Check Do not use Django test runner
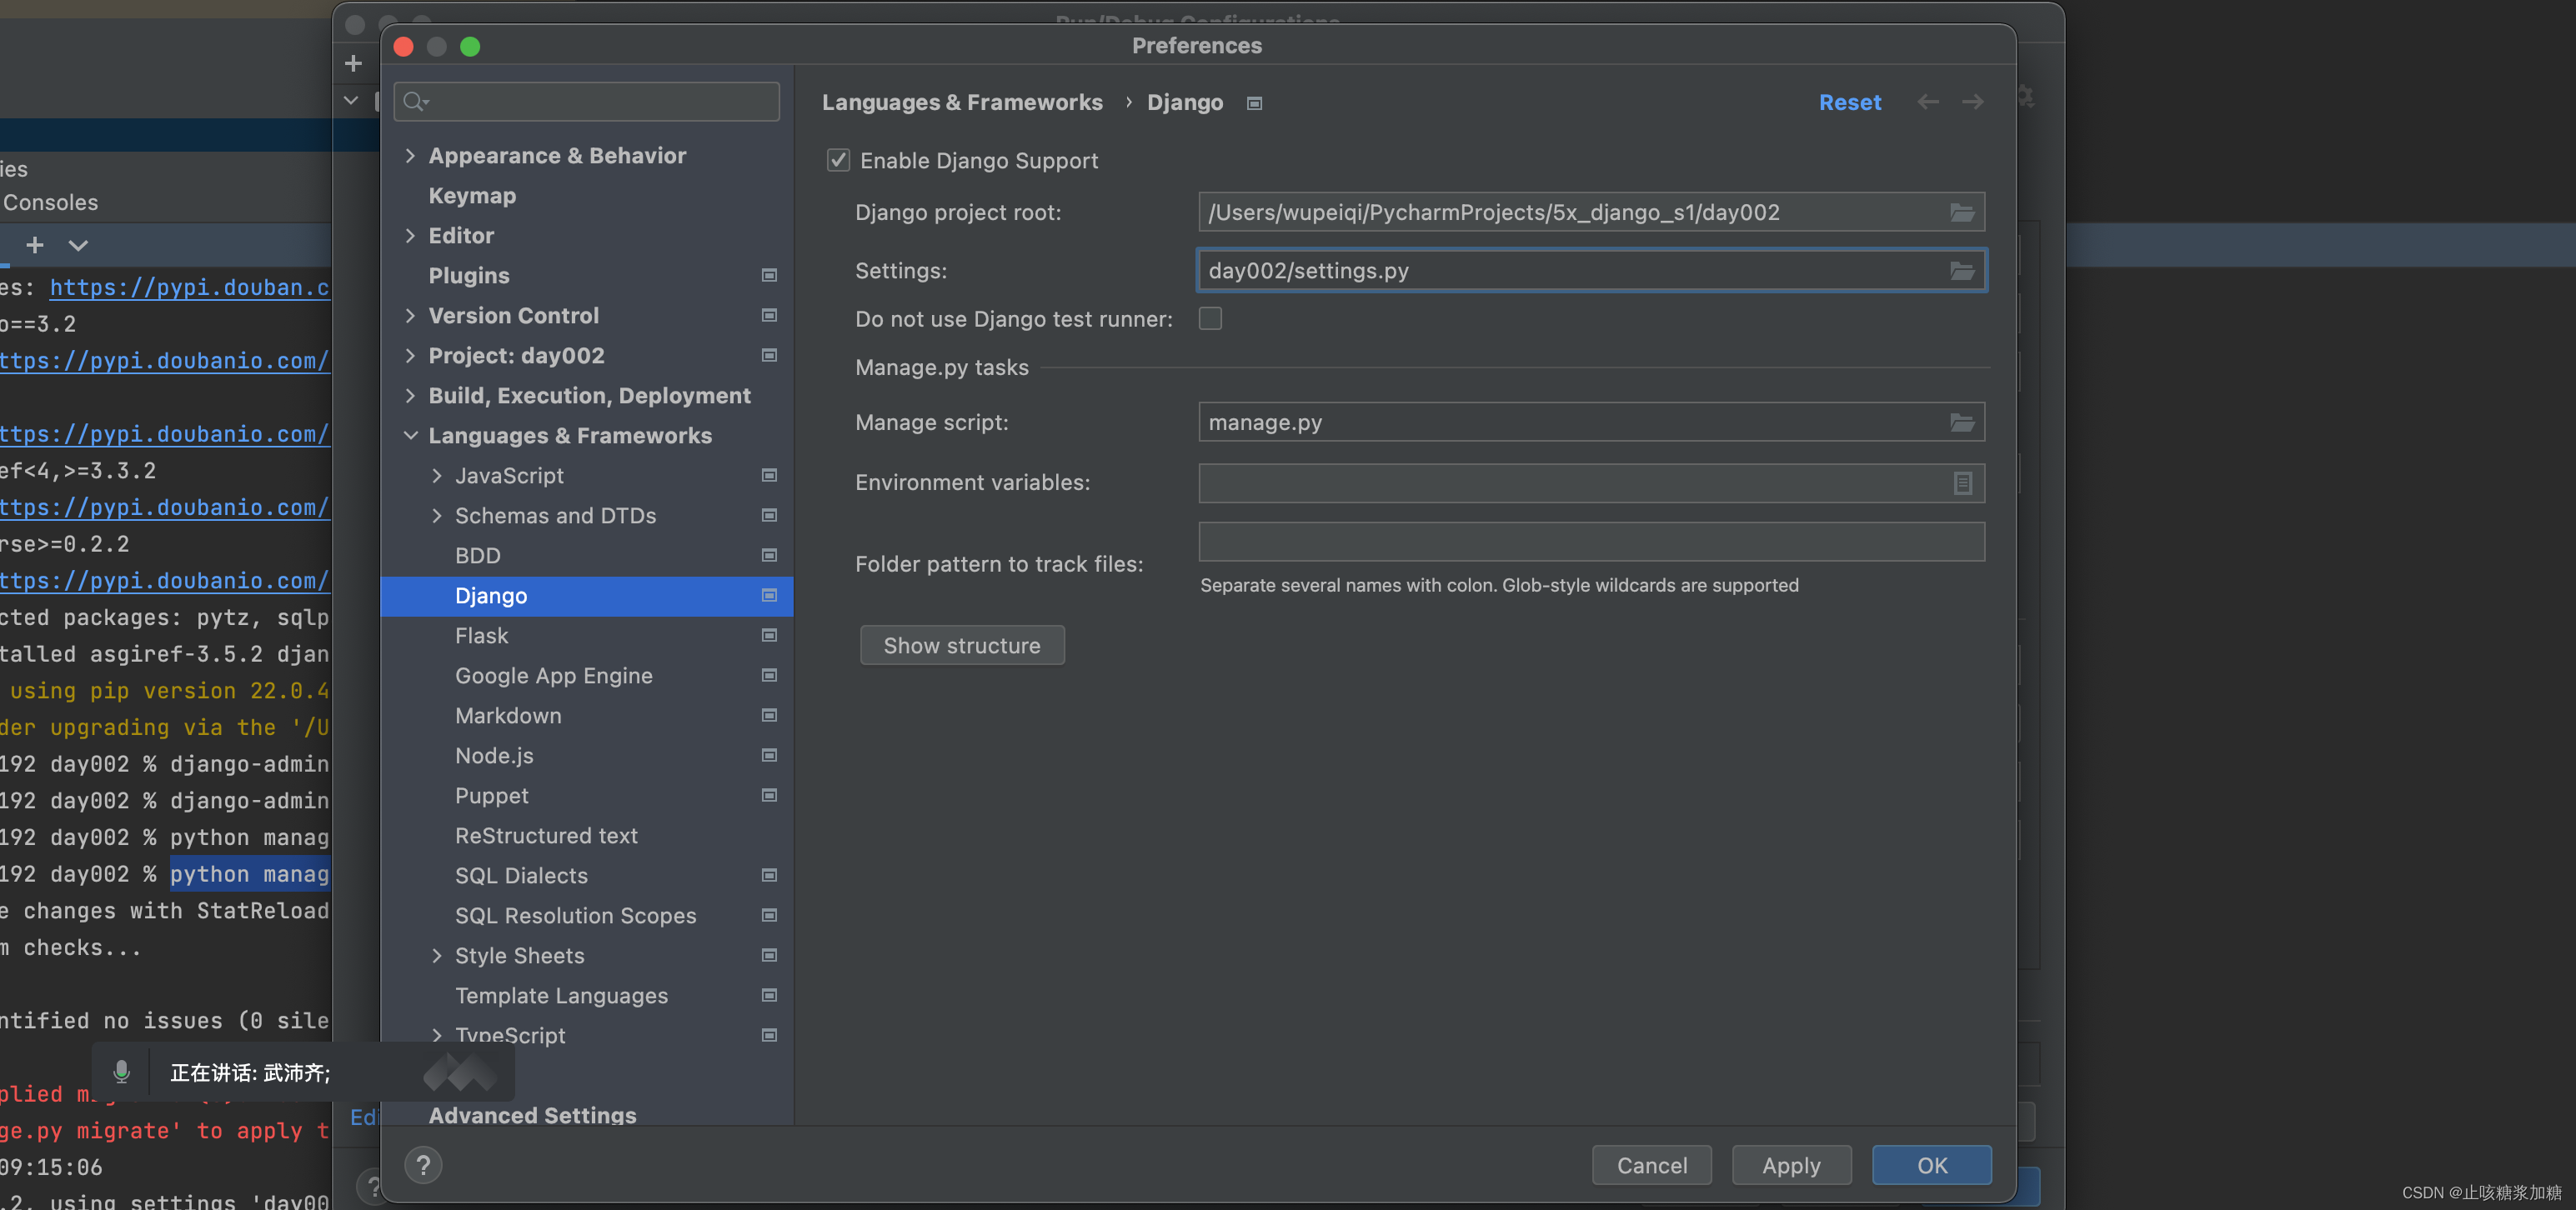Screen dimensions: 2576x1210 coord(1210,318)
